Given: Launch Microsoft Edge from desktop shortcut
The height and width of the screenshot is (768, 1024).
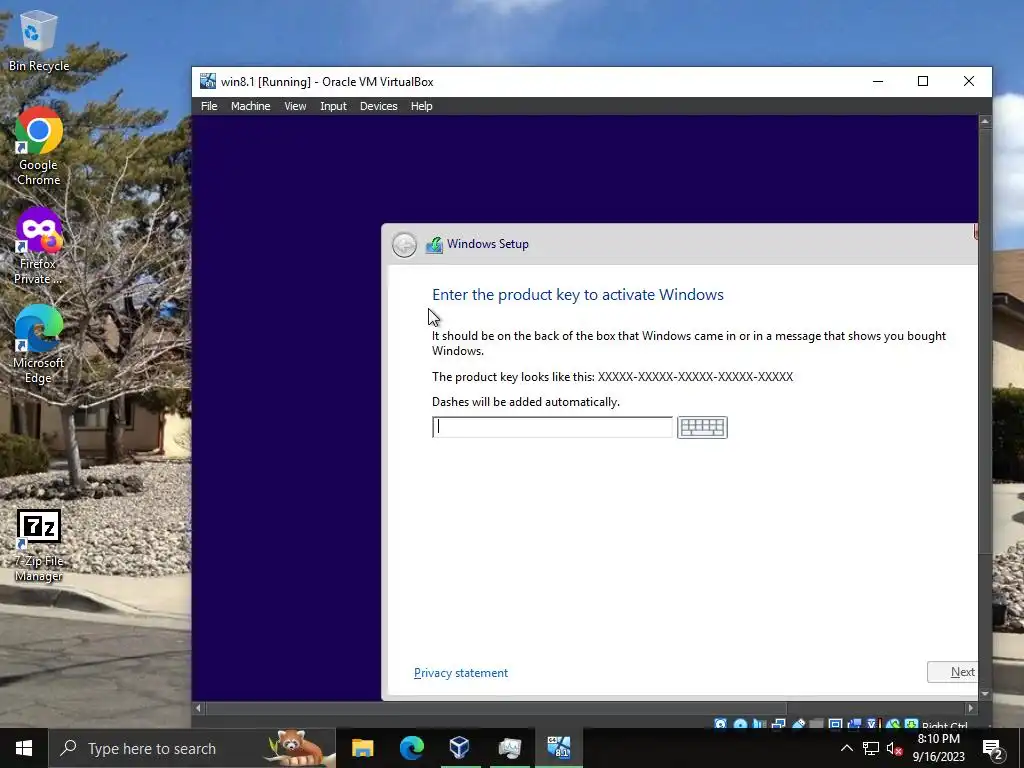Looking at the screenshot, I should click(39, 344).
